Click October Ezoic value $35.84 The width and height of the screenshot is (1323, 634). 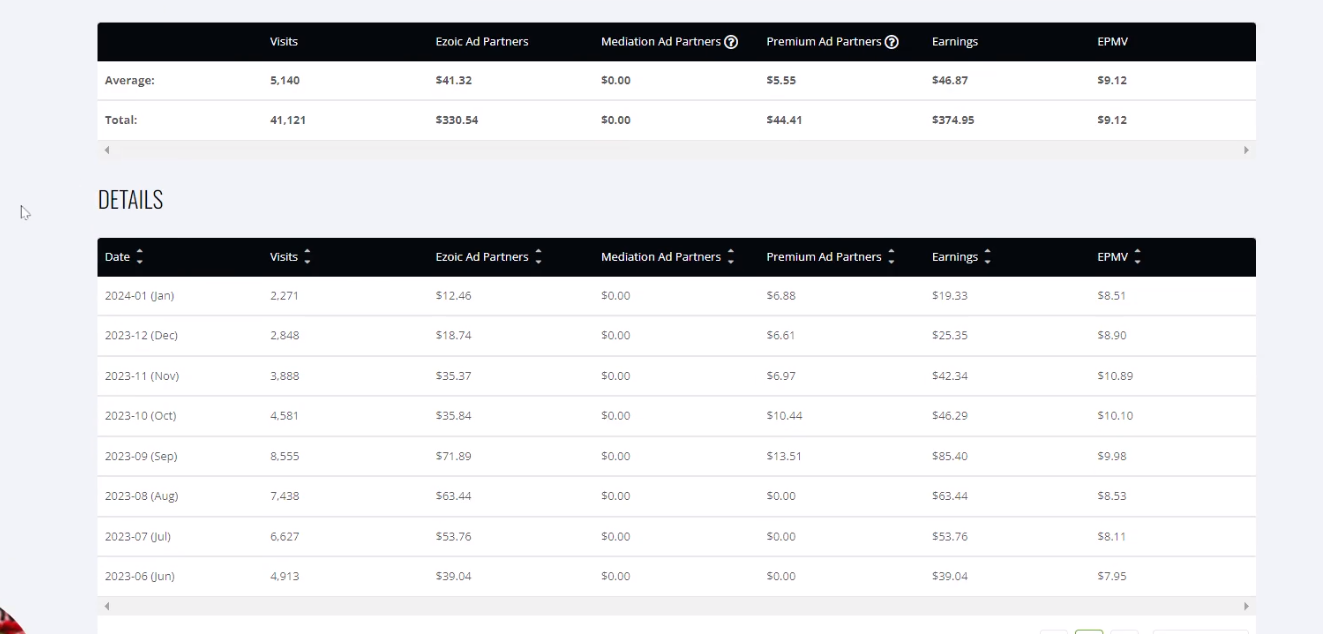(x=453, y=416)
